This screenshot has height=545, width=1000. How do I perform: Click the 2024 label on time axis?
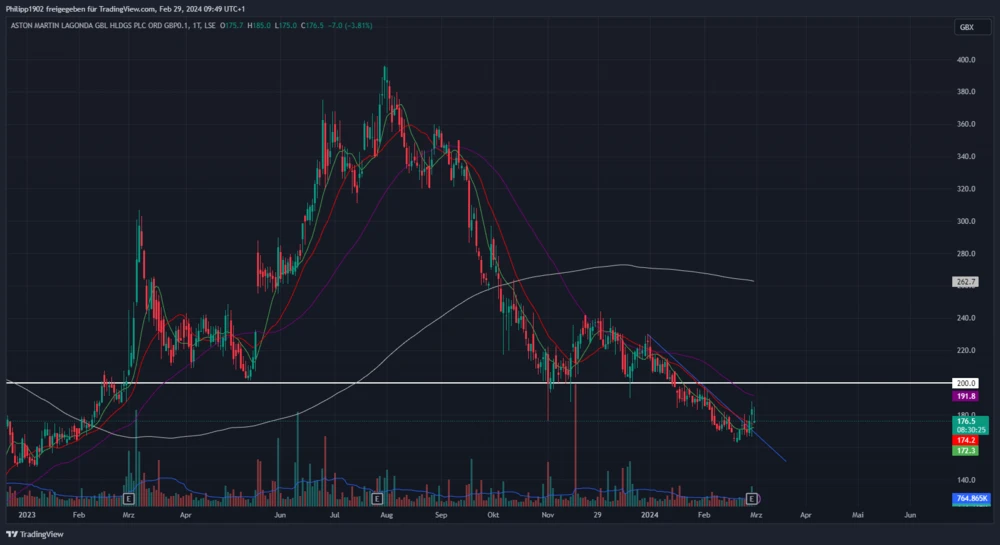click(650, 515)
